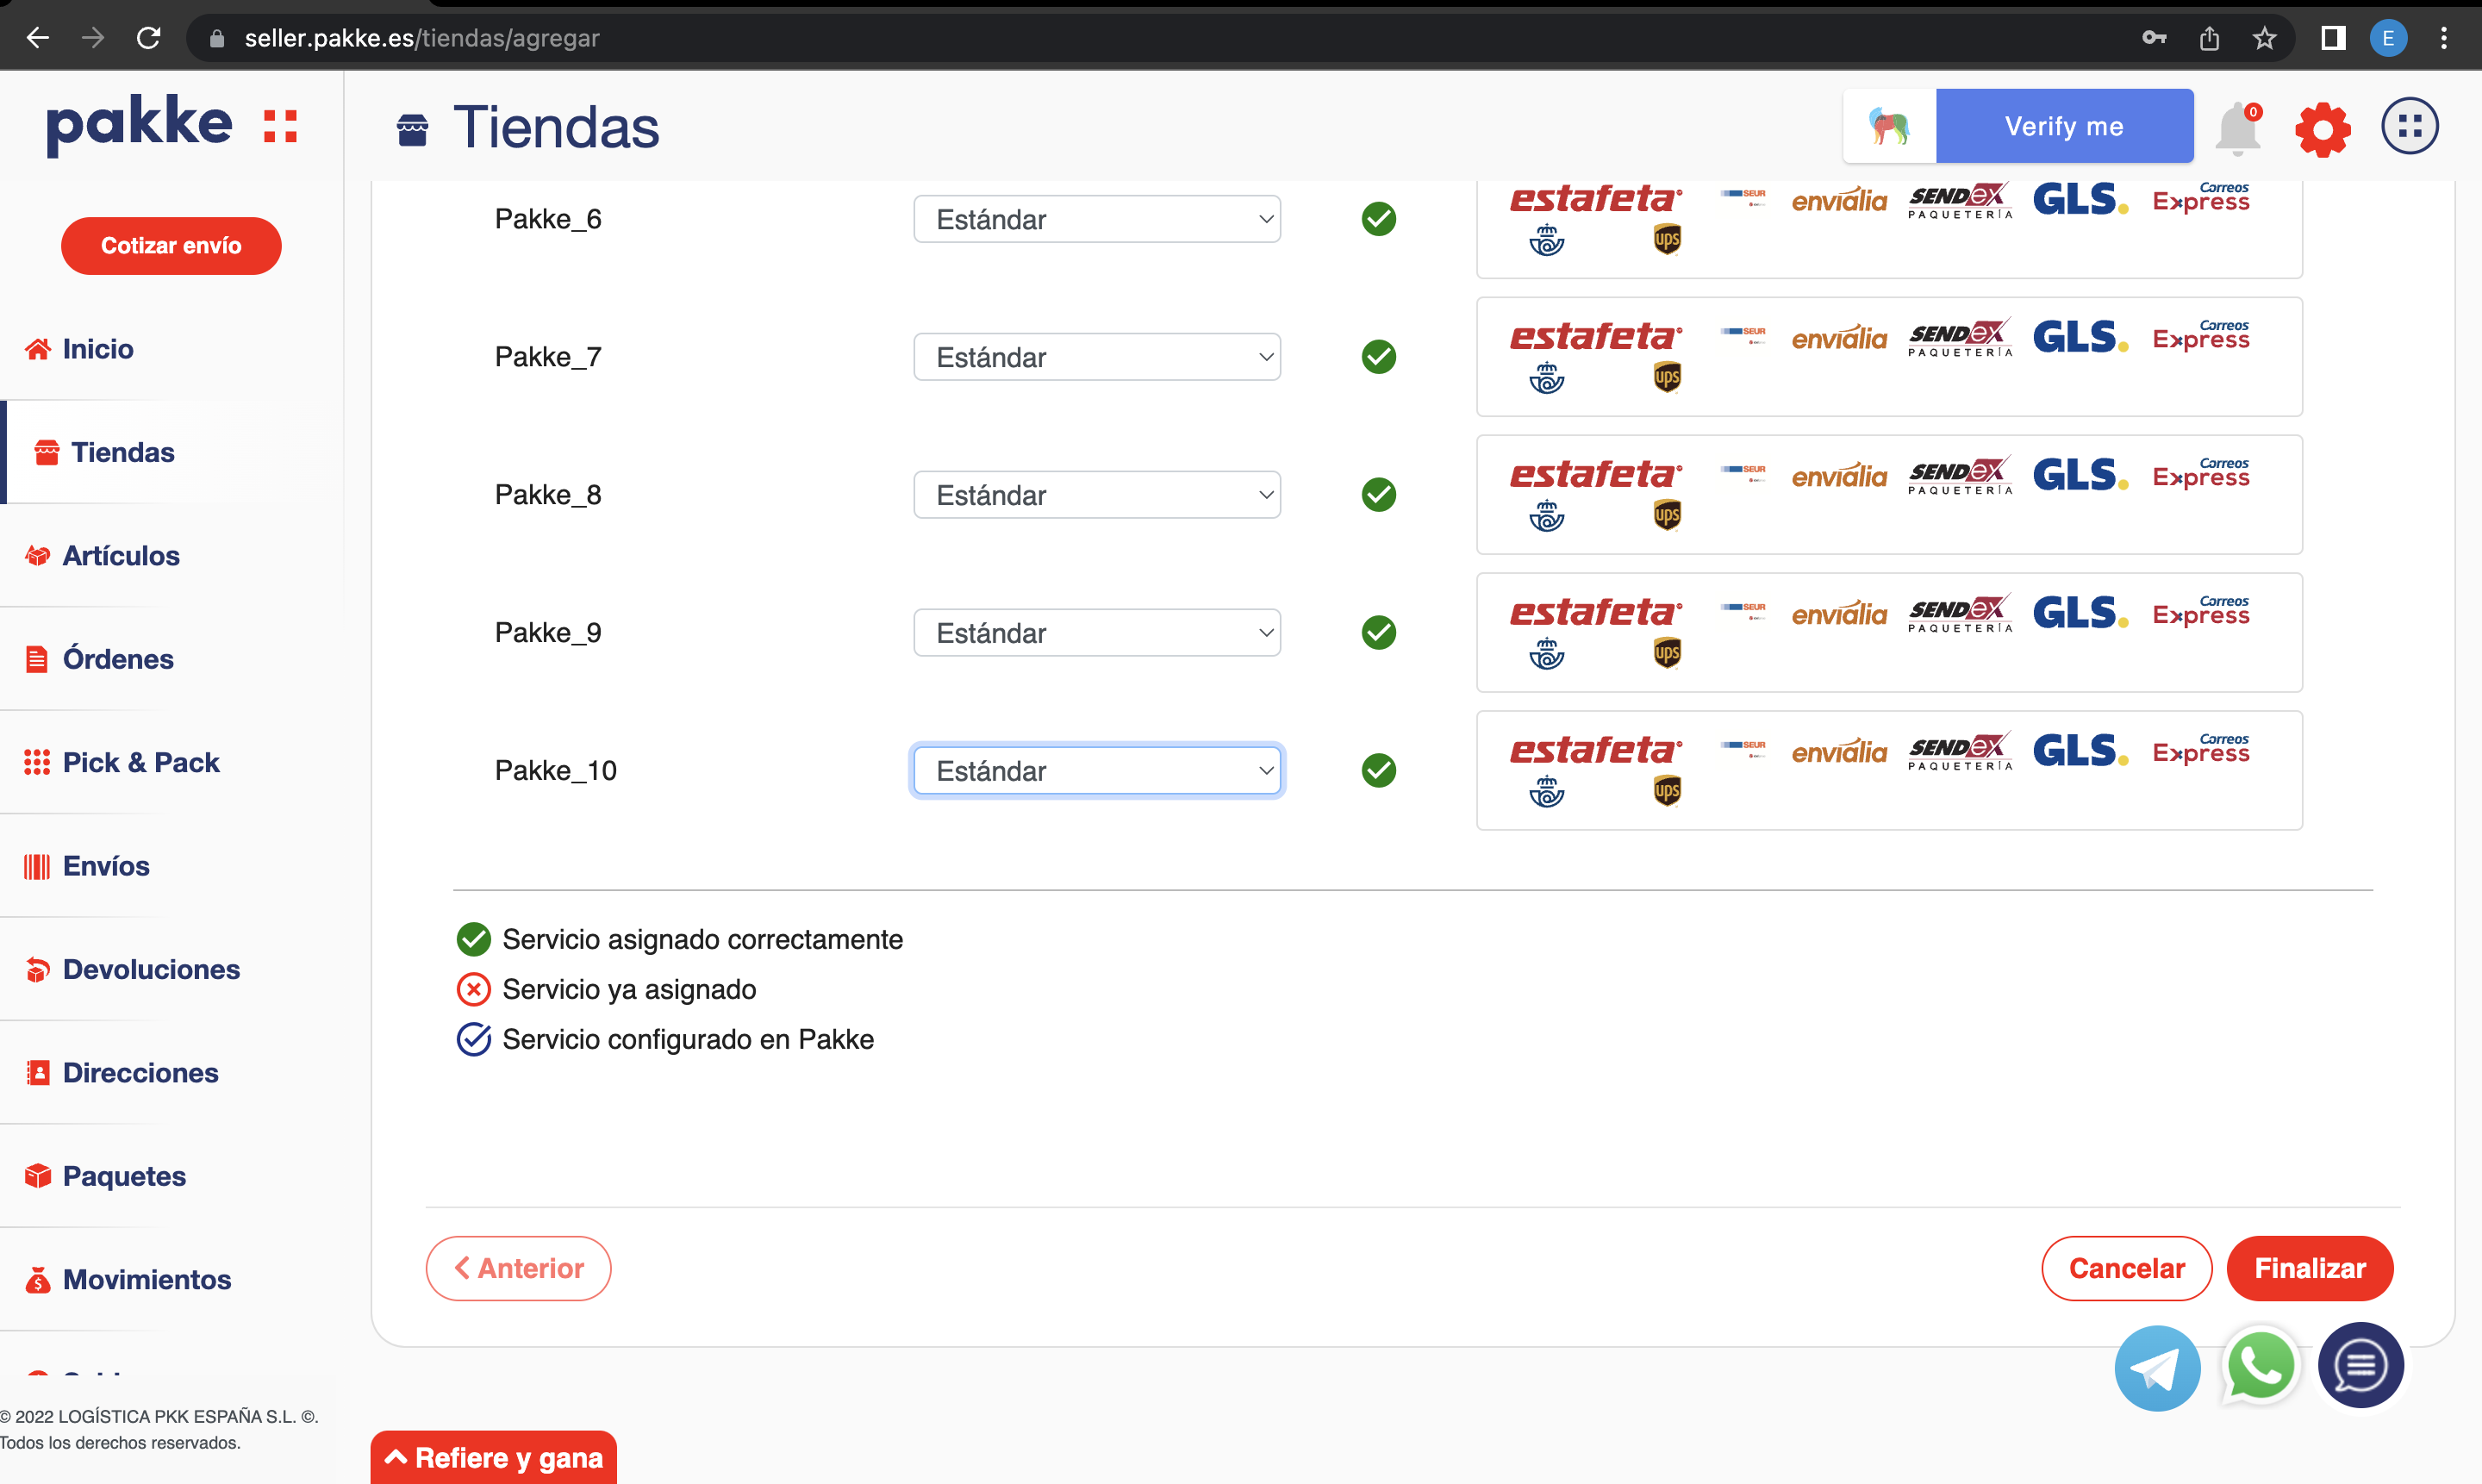Open the Pakke_6 Estándar dropdown
Viewport: 2482px width, 1484px height.
pos(1096,219)
